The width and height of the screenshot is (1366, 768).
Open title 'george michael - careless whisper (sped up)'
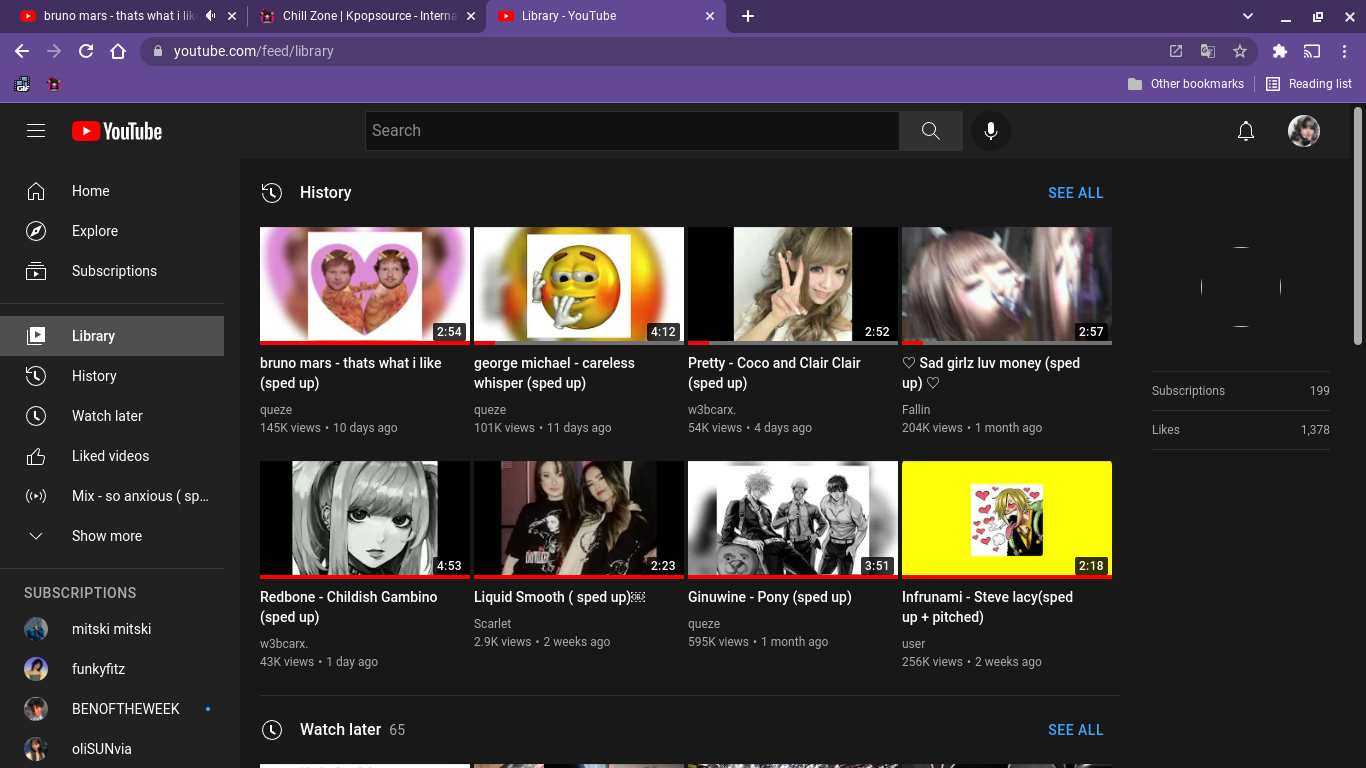554,373
